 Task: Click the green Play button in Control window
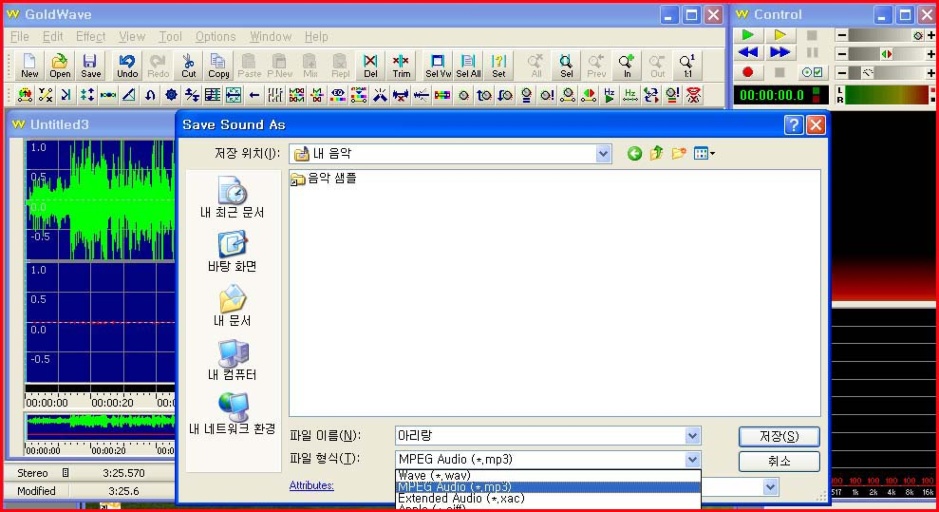pyautogui.click(x=747, y=35)
